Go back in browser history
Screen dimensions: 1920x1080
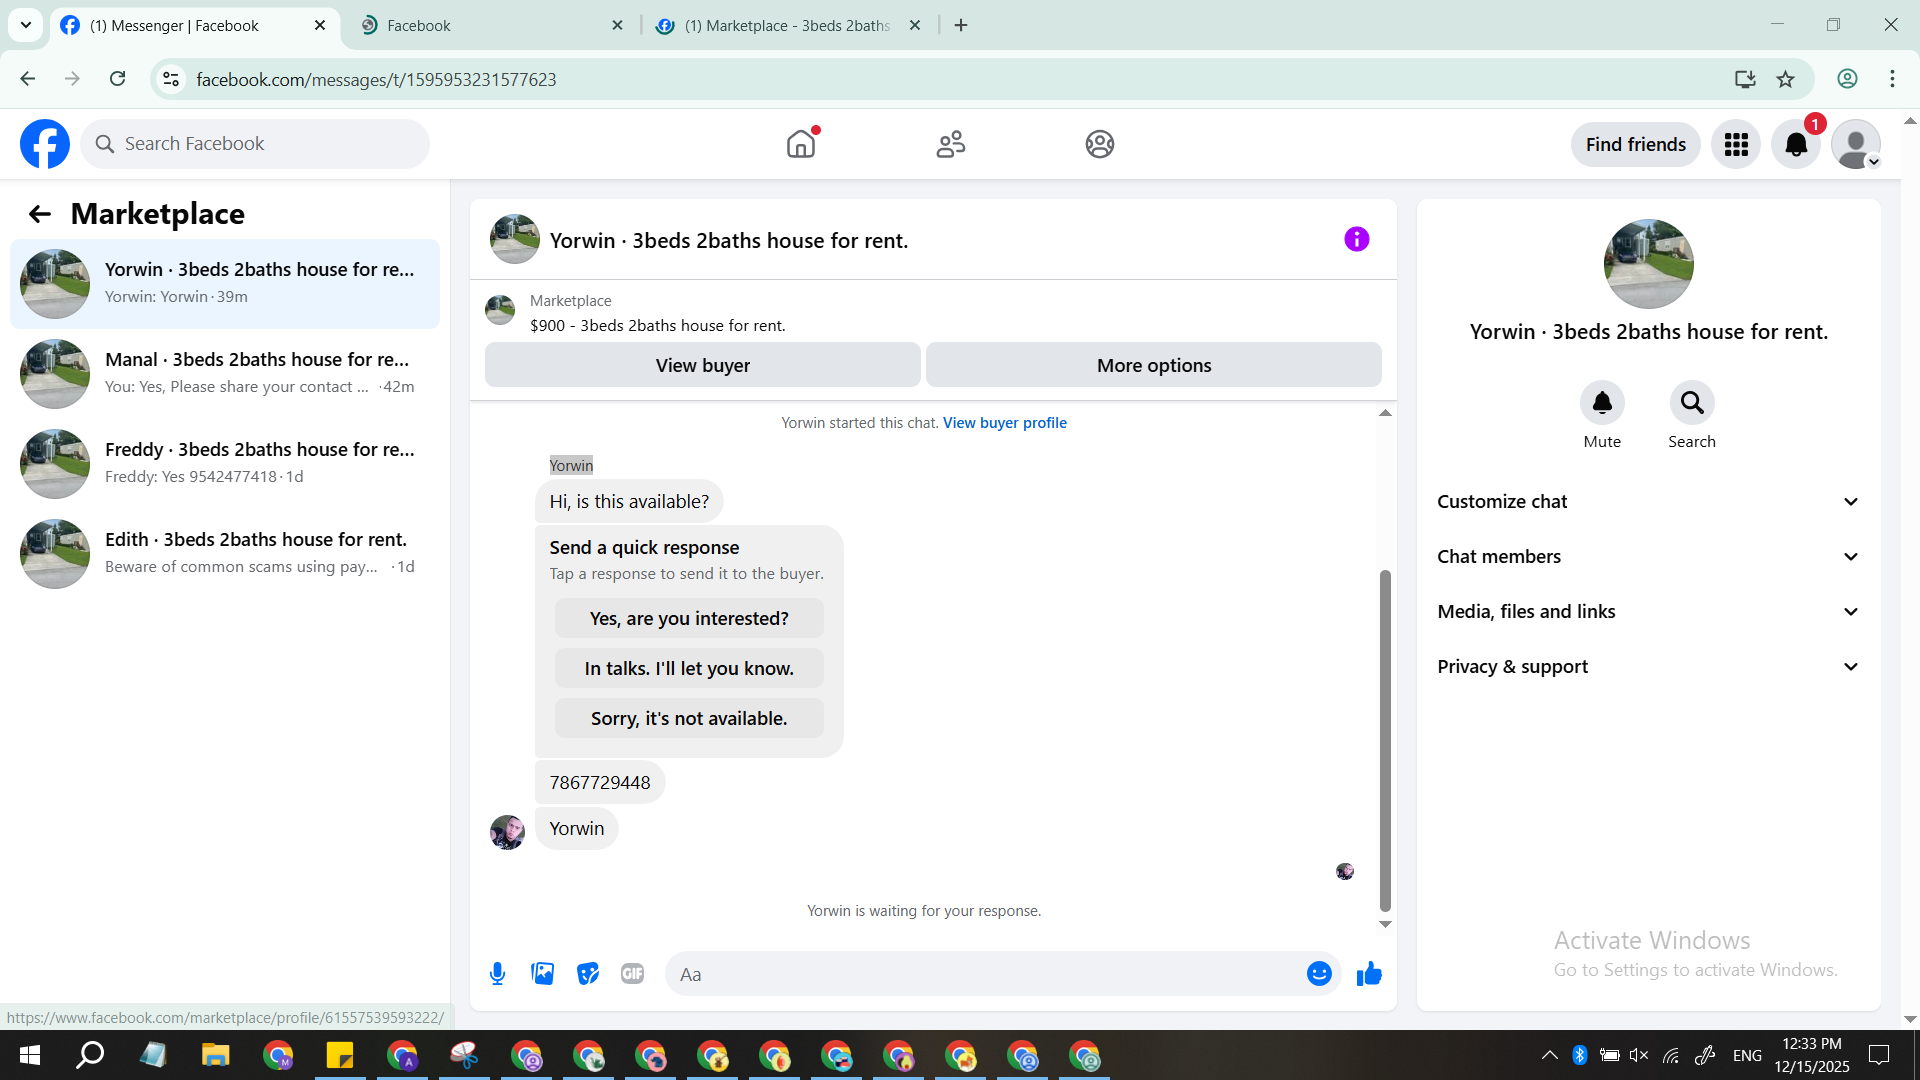coord(28,79)
